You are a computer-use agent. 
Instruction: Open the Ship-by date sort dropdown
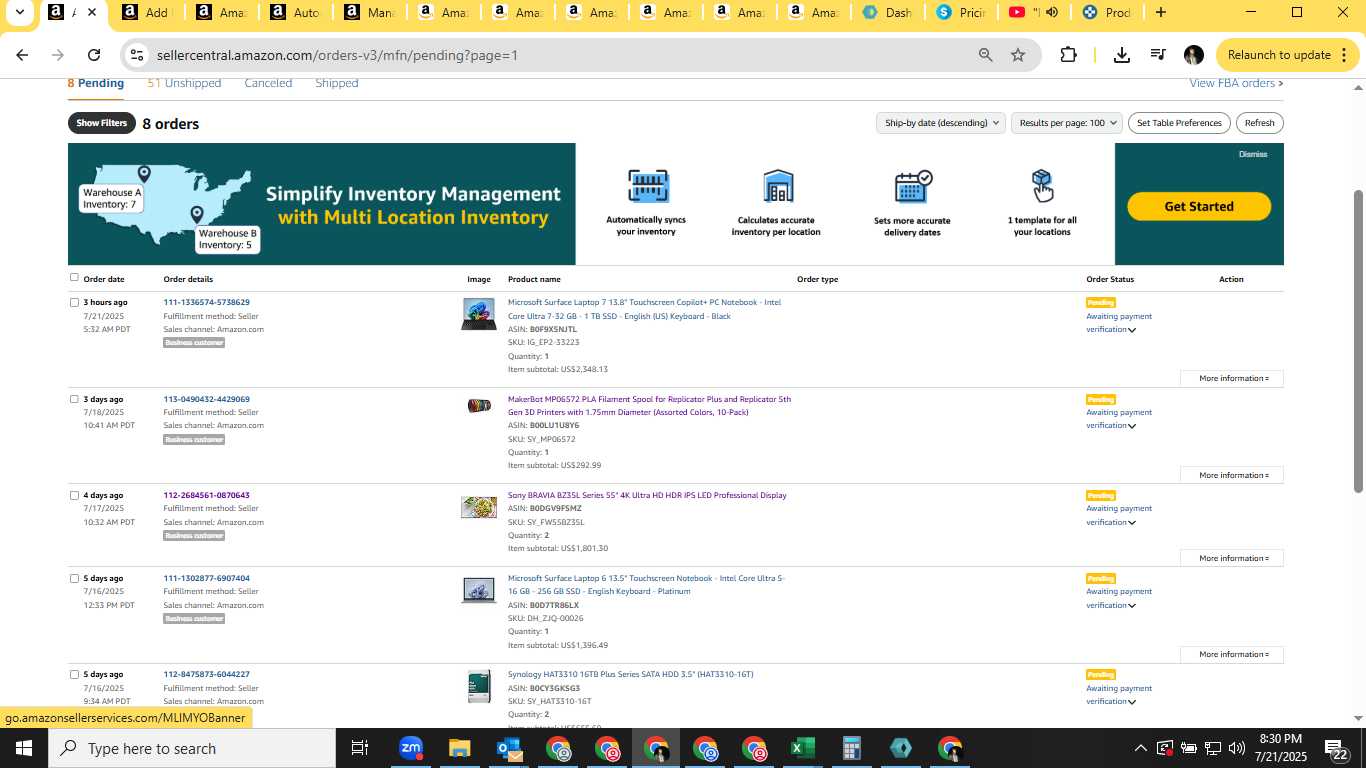[x=940, y=123]
